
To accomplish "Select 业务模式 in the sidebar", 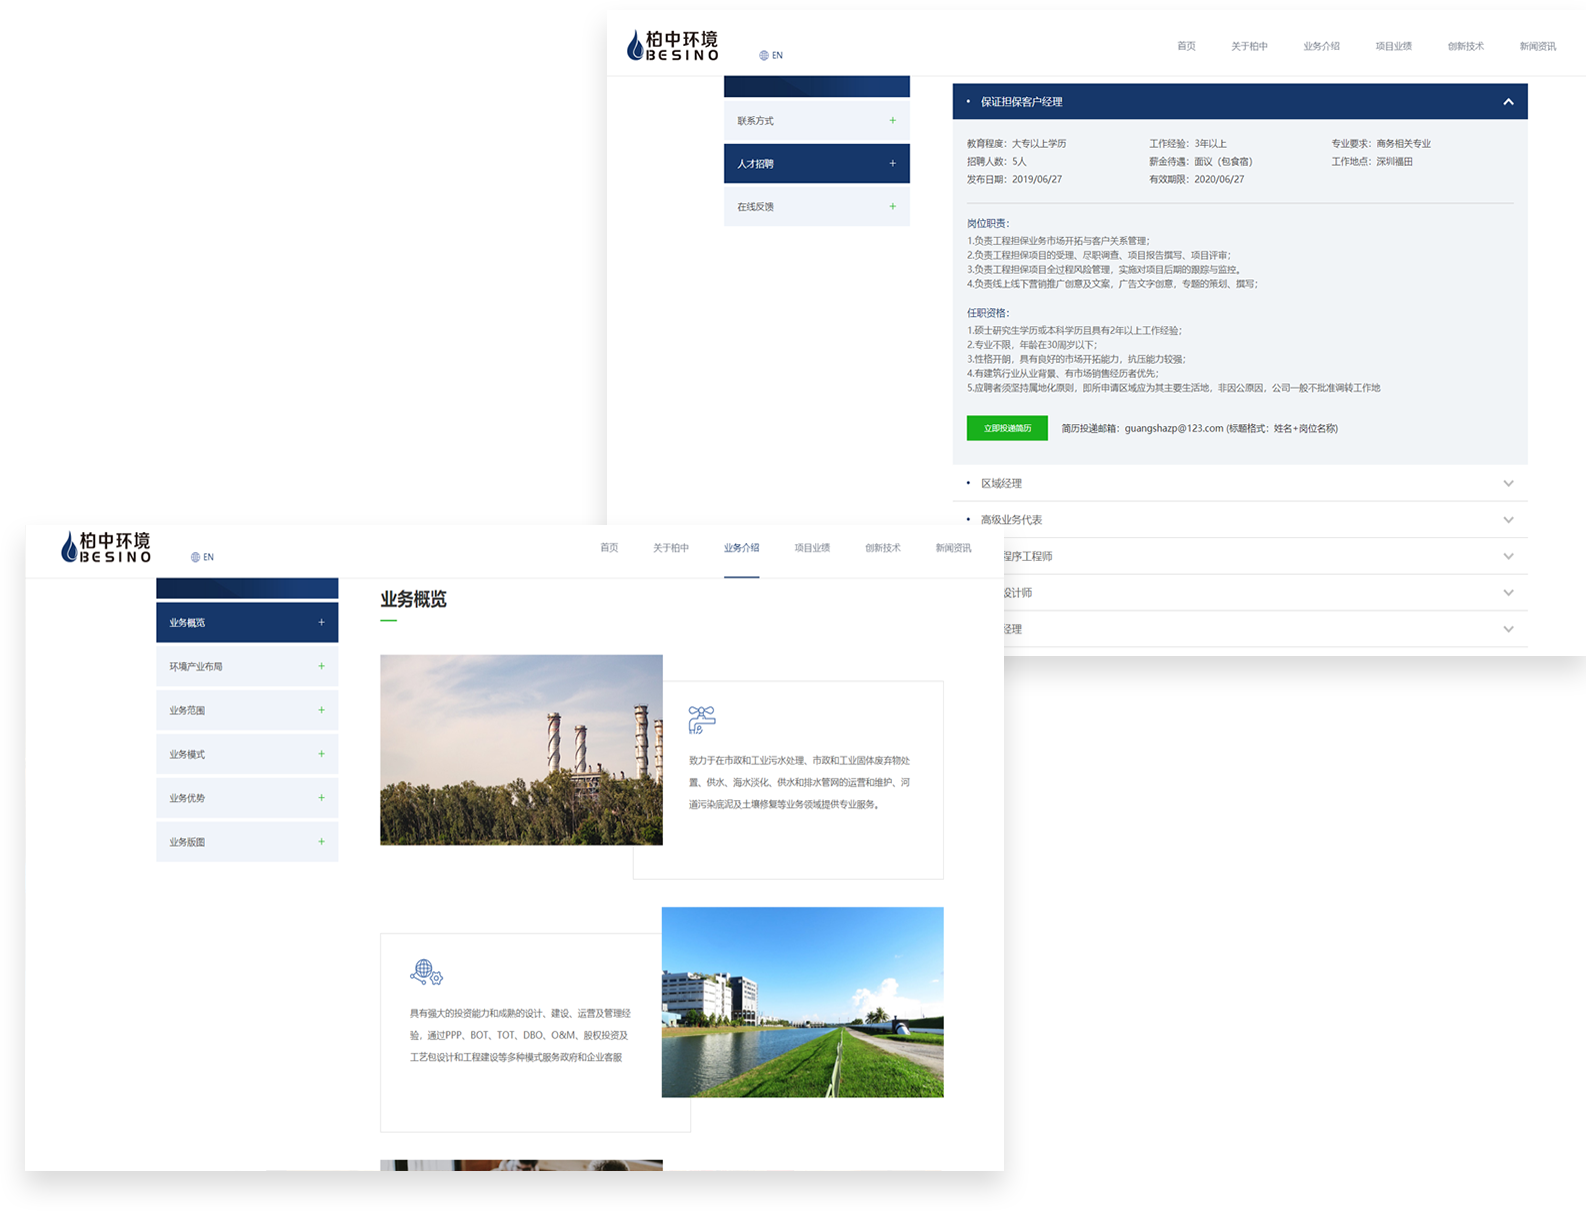I will 247,754.
